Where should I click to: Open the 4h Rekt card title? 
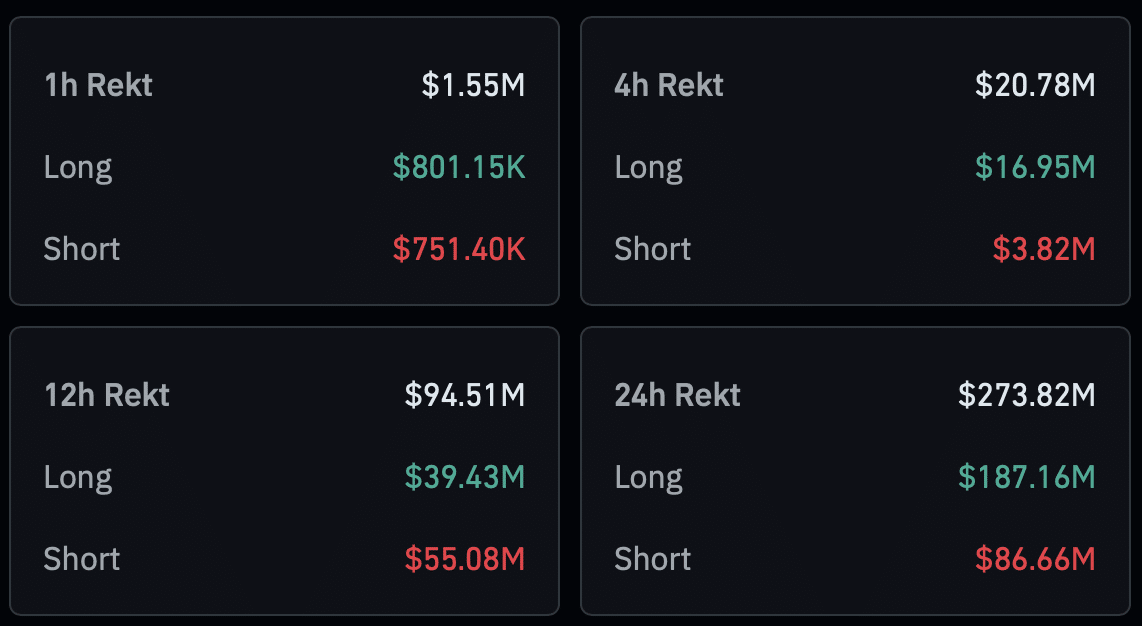tap(669, 85)
